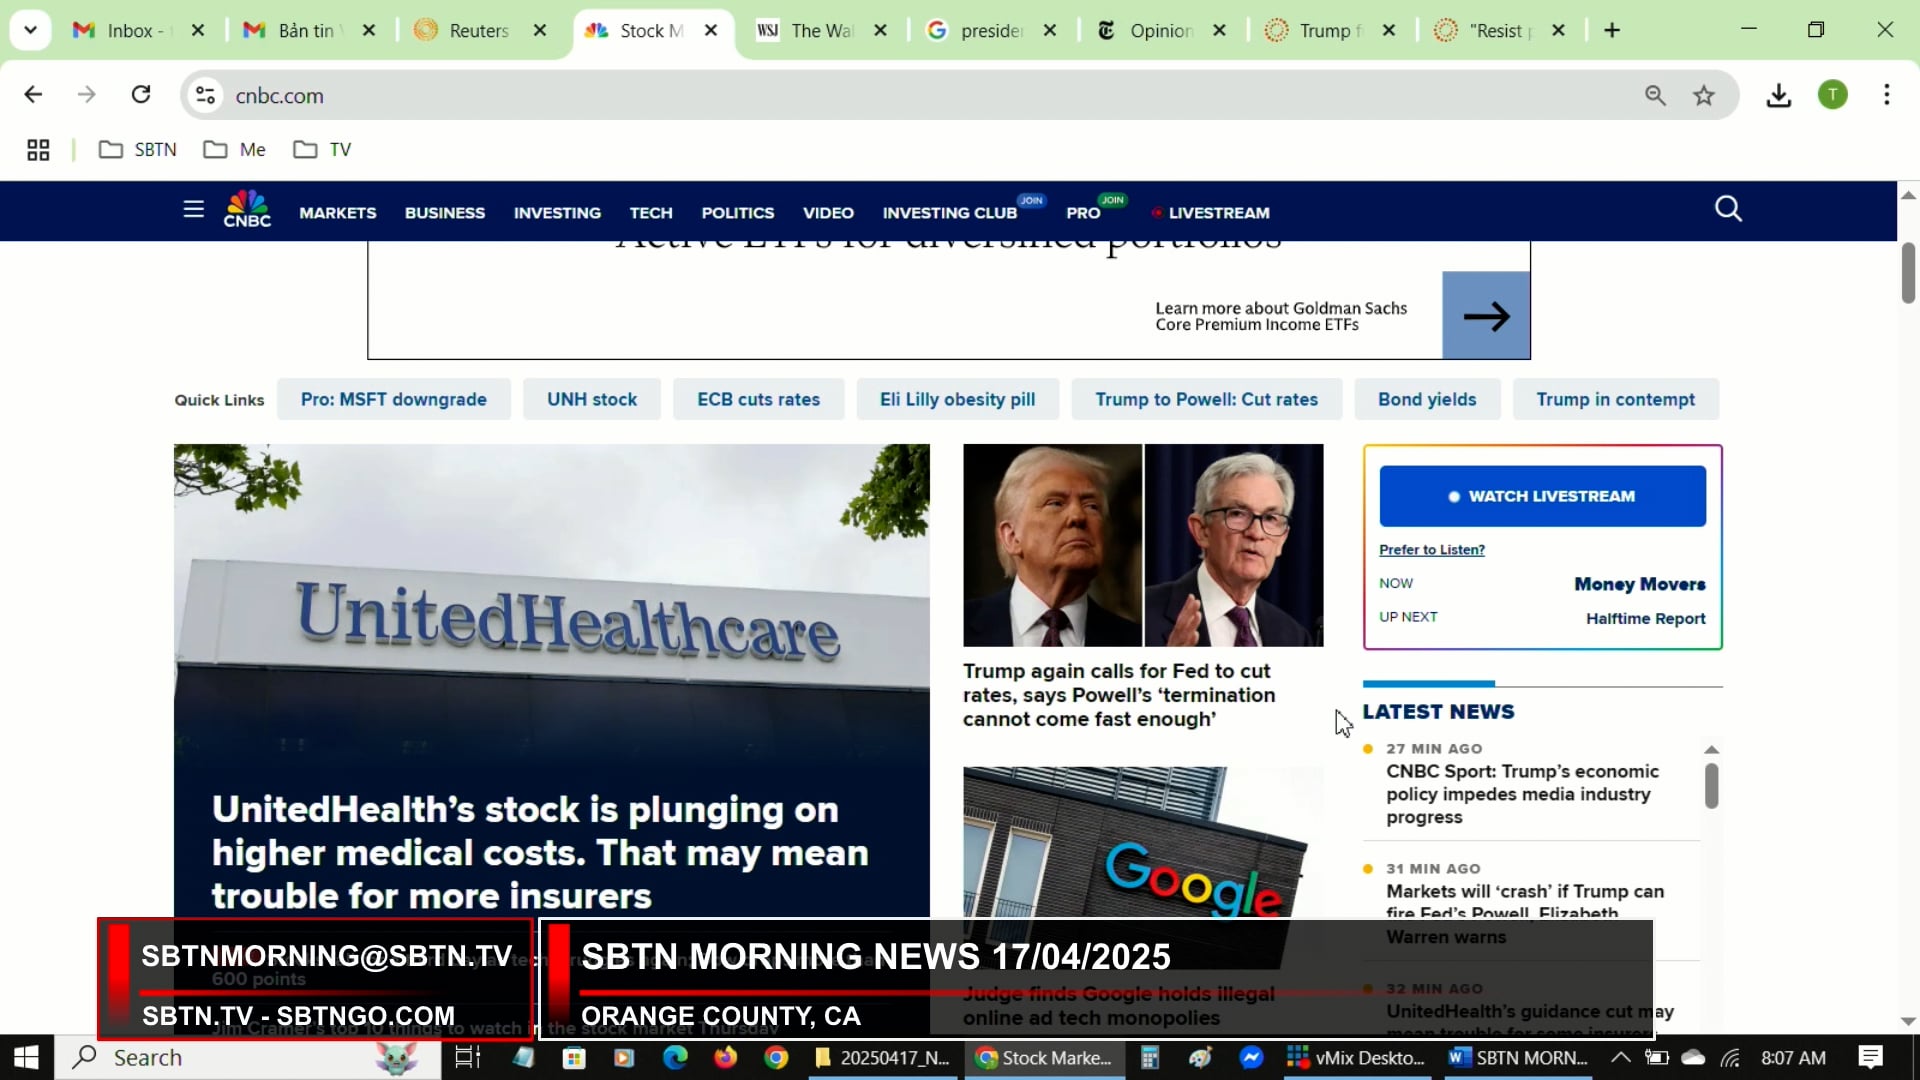Image resolution: width=1920 pixels, height=1080 pixels.
Task: Click the CNBC peacock logo
Action: point(247,209)
